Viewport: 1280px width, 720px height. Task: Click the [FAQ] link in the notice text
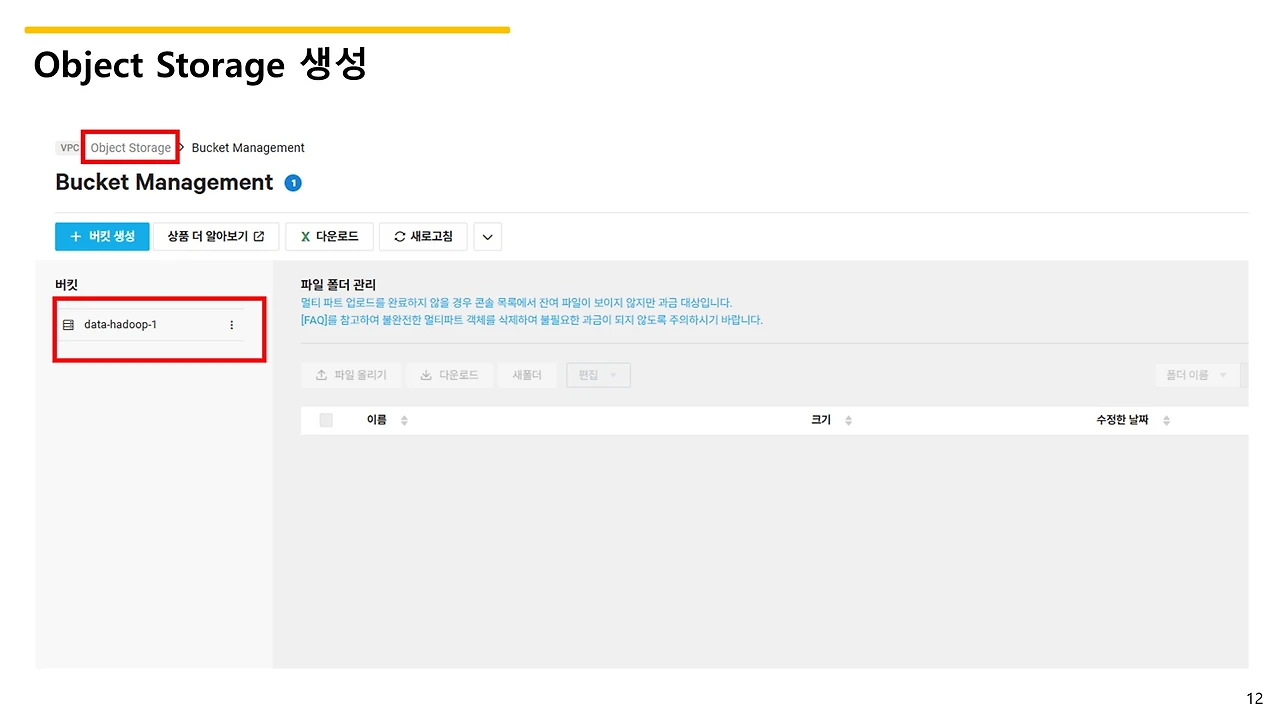[x=312, y=320]
